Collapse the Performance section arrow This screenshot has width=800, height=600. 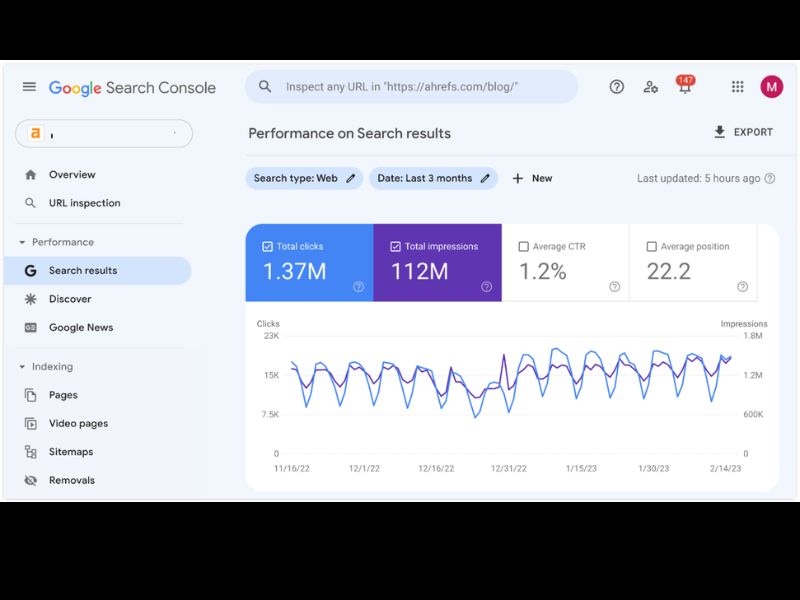click(22, 242)
